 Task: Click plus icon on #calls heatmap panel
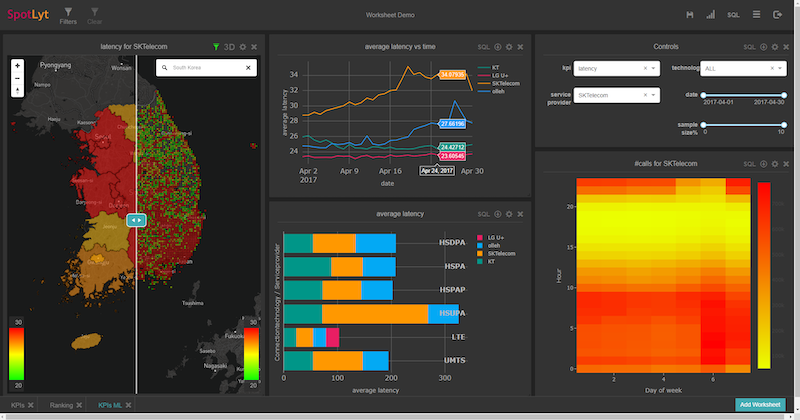763,164
